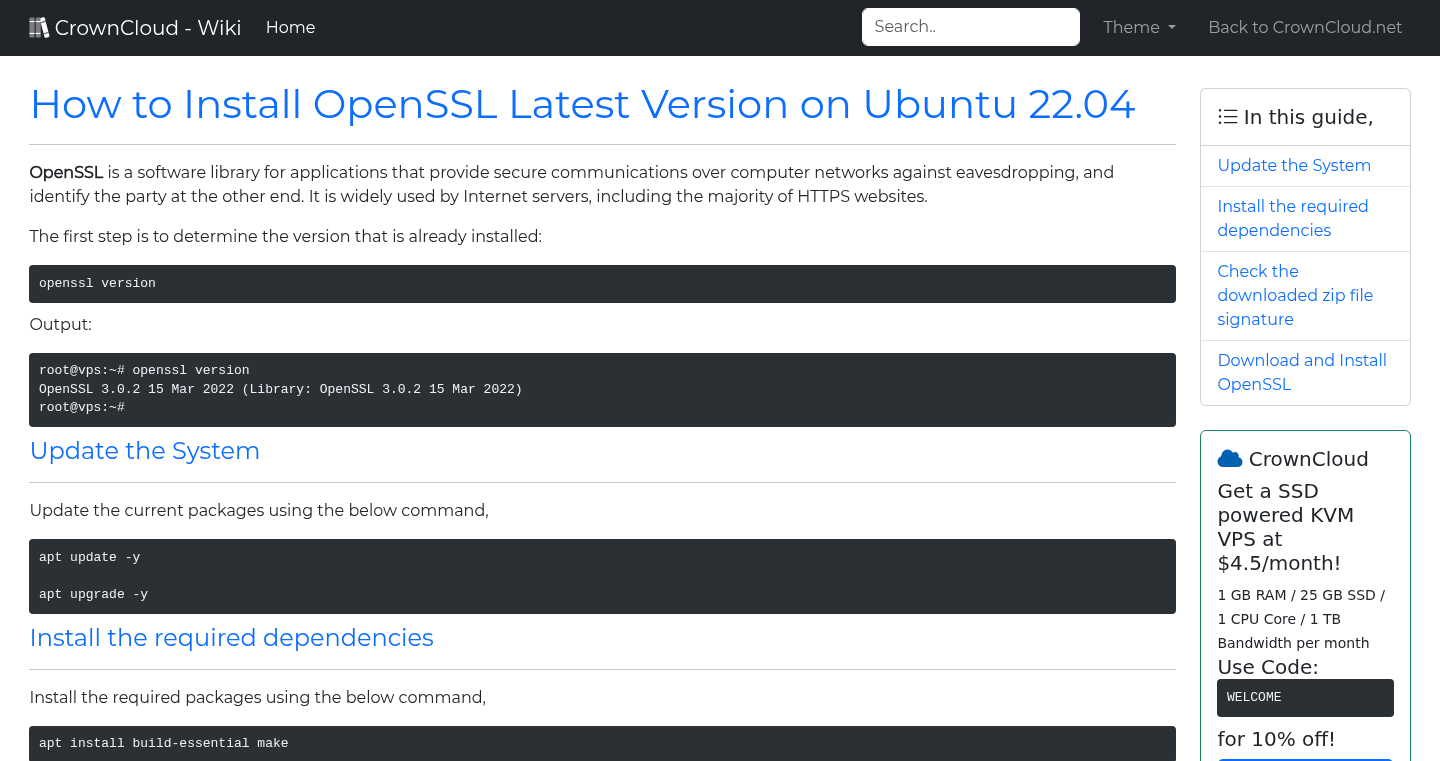Select Home in the navigation bar
The height and width of the screenshot is (761, 1440).
pyautogui.click(x=290, y=27)
